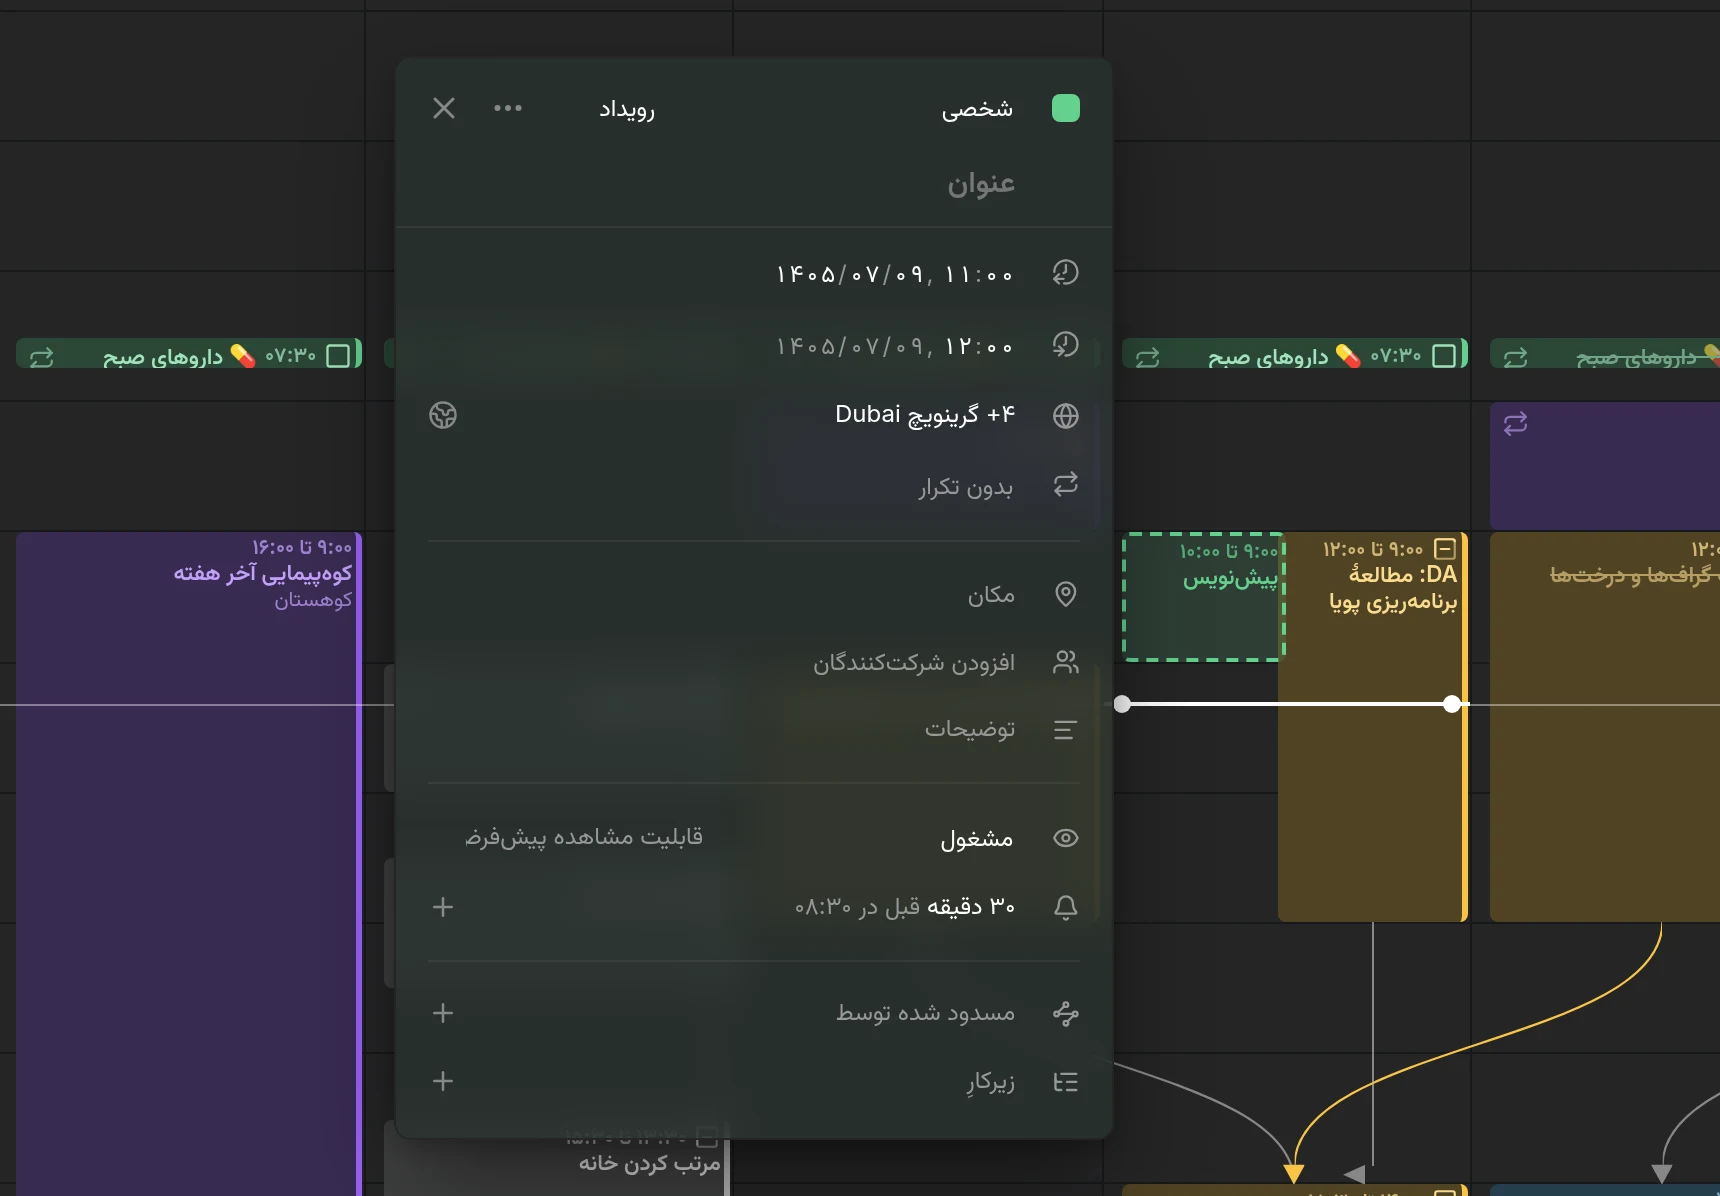This screenshot has height=1196, width=1720.
Task: Click the green شخصی calendar color swatch
Action: 1066,108
